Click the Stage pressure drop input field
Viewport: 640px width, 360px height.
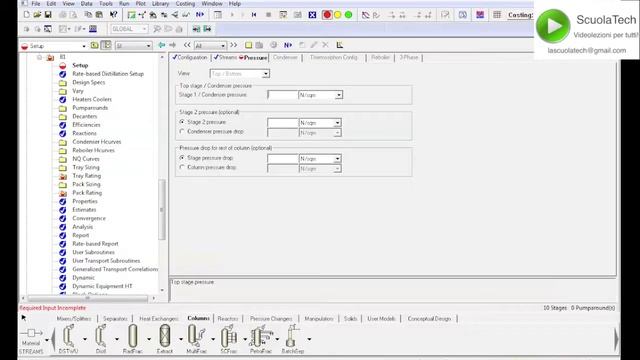(x=282, y=159)
